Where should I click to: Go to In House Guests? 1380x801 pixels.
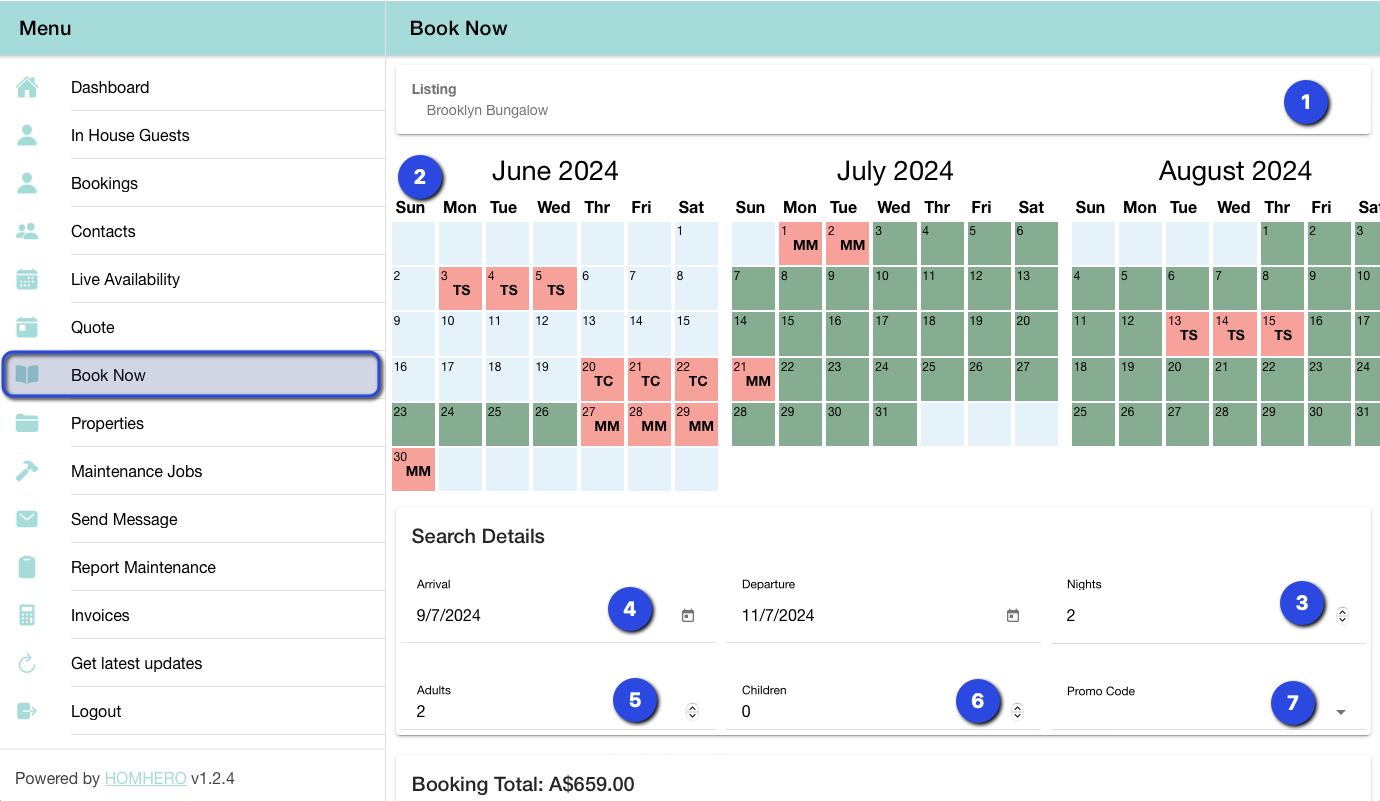click(x=130, y=136)
